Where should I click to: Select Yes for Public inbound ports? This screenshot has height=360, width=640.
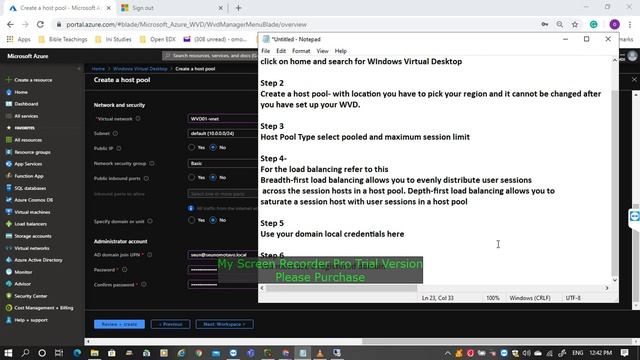(x=191, y=178)
